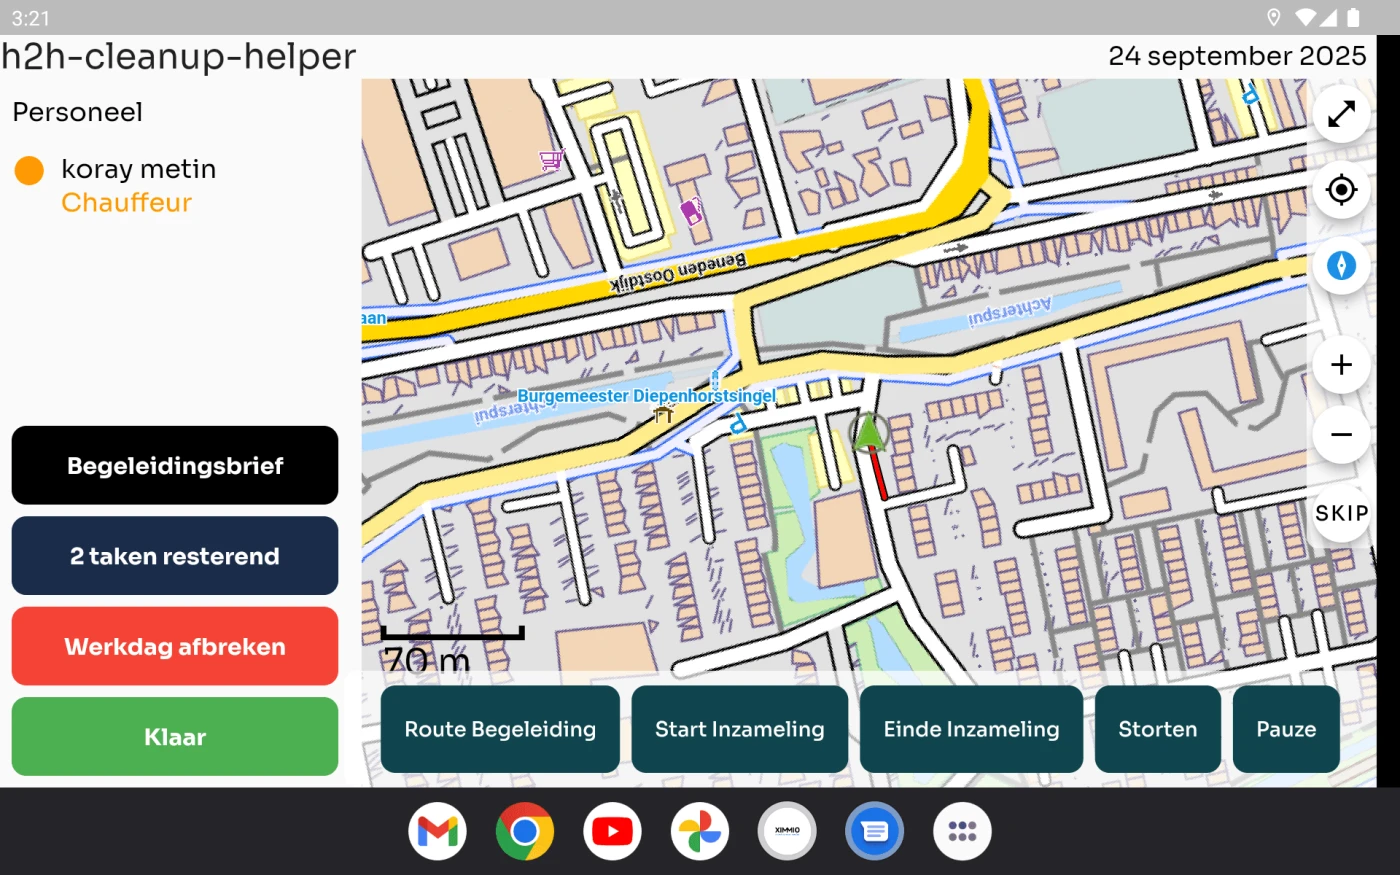Tap the Storten button
1400x875 pixels.
point(1158,729)
